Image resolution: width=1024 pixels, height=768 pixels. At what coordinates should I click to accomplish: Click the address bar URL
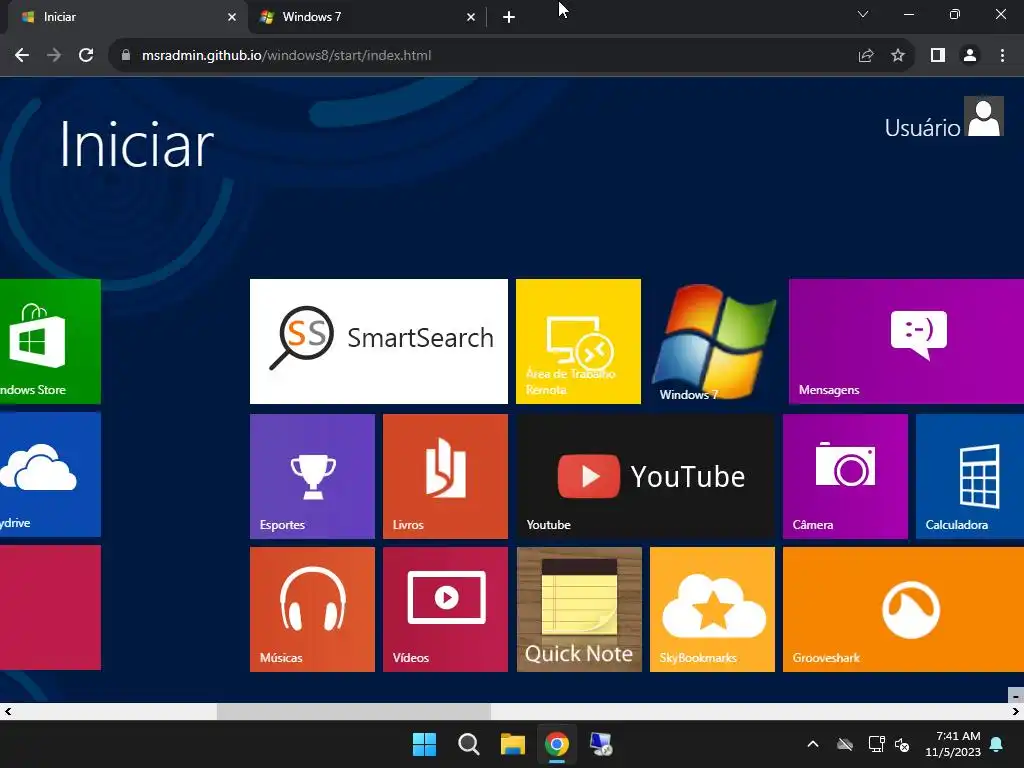286,56
